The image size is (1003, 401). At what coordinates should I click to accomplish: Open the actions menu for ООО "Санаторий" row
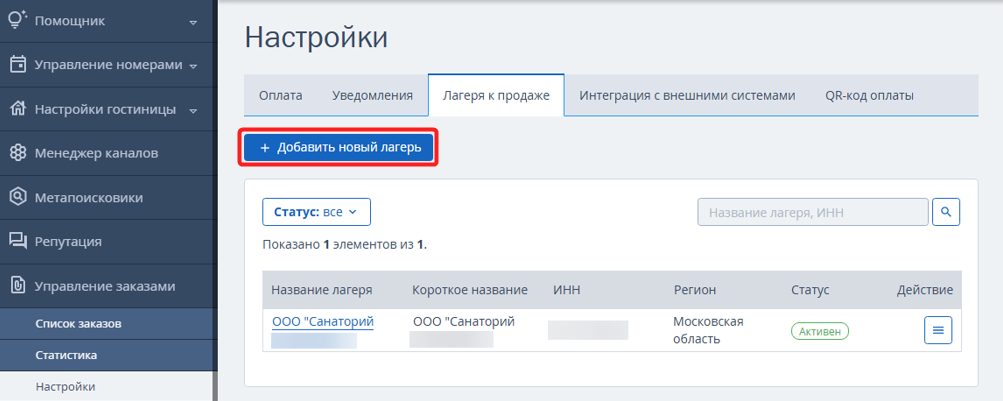point(938,330)
